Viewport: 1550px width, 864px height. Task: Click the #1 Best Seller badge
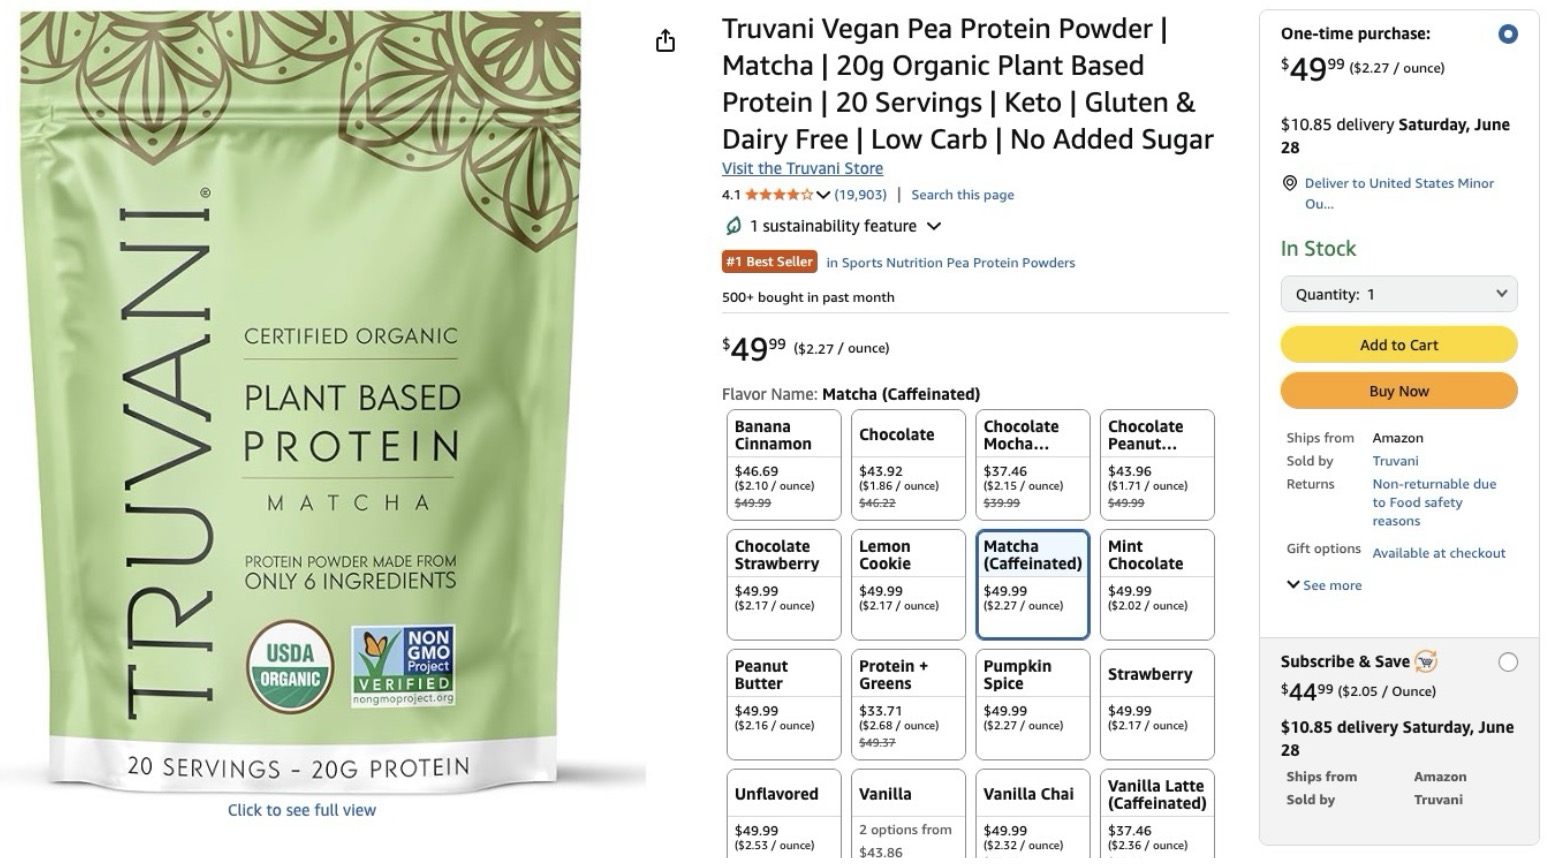pyautogui.click(x=769, y=262)
